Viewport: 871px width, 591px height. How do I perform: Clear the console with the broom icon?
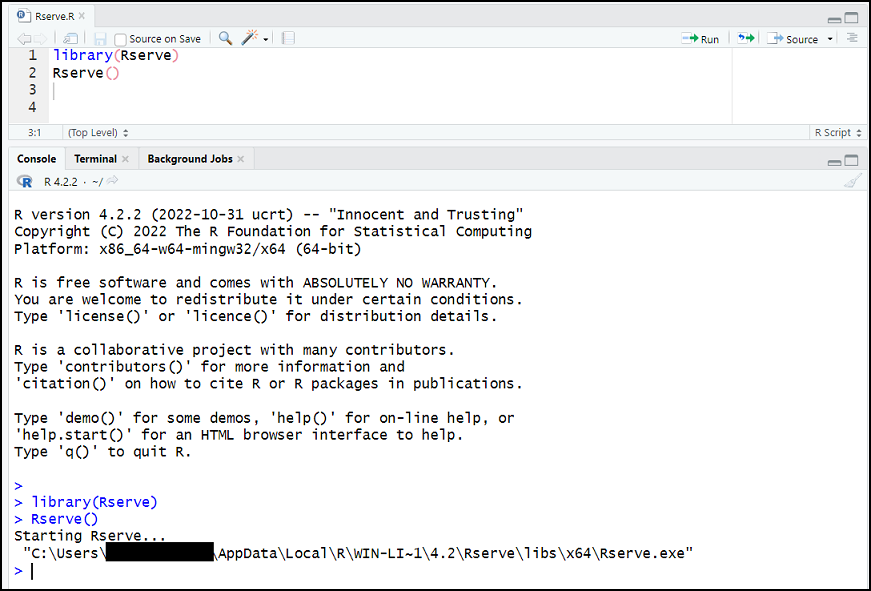(852, 181)
